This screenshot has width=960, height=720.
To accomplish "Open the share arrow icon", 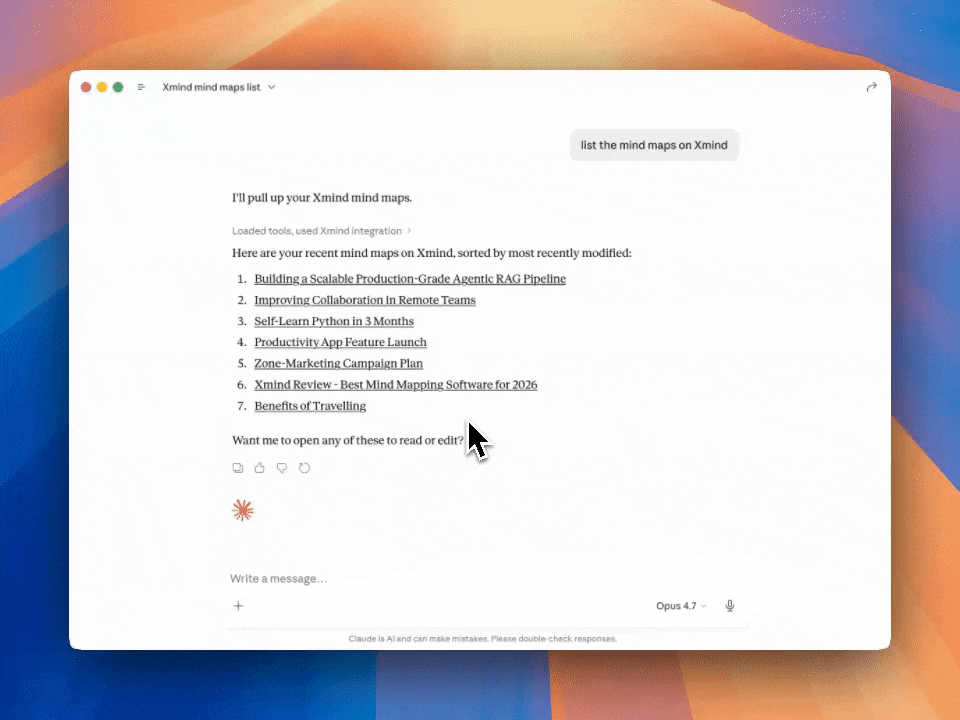I will pyautogui.click(x=871, y=88).
